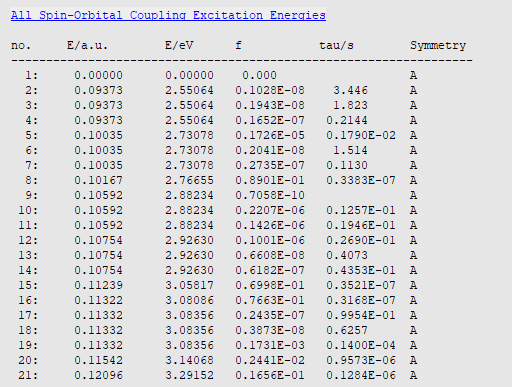Click the energy value 0.11239
The width and height of the screenshot is (512, 387).
click(98, 285)
